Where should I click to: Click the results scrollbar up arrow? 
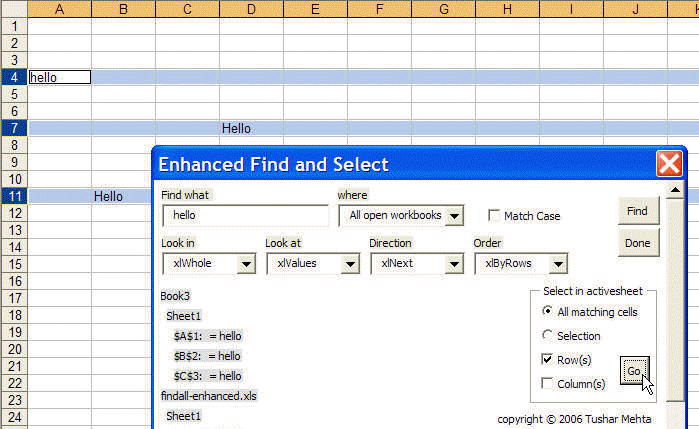pos(677,191)
